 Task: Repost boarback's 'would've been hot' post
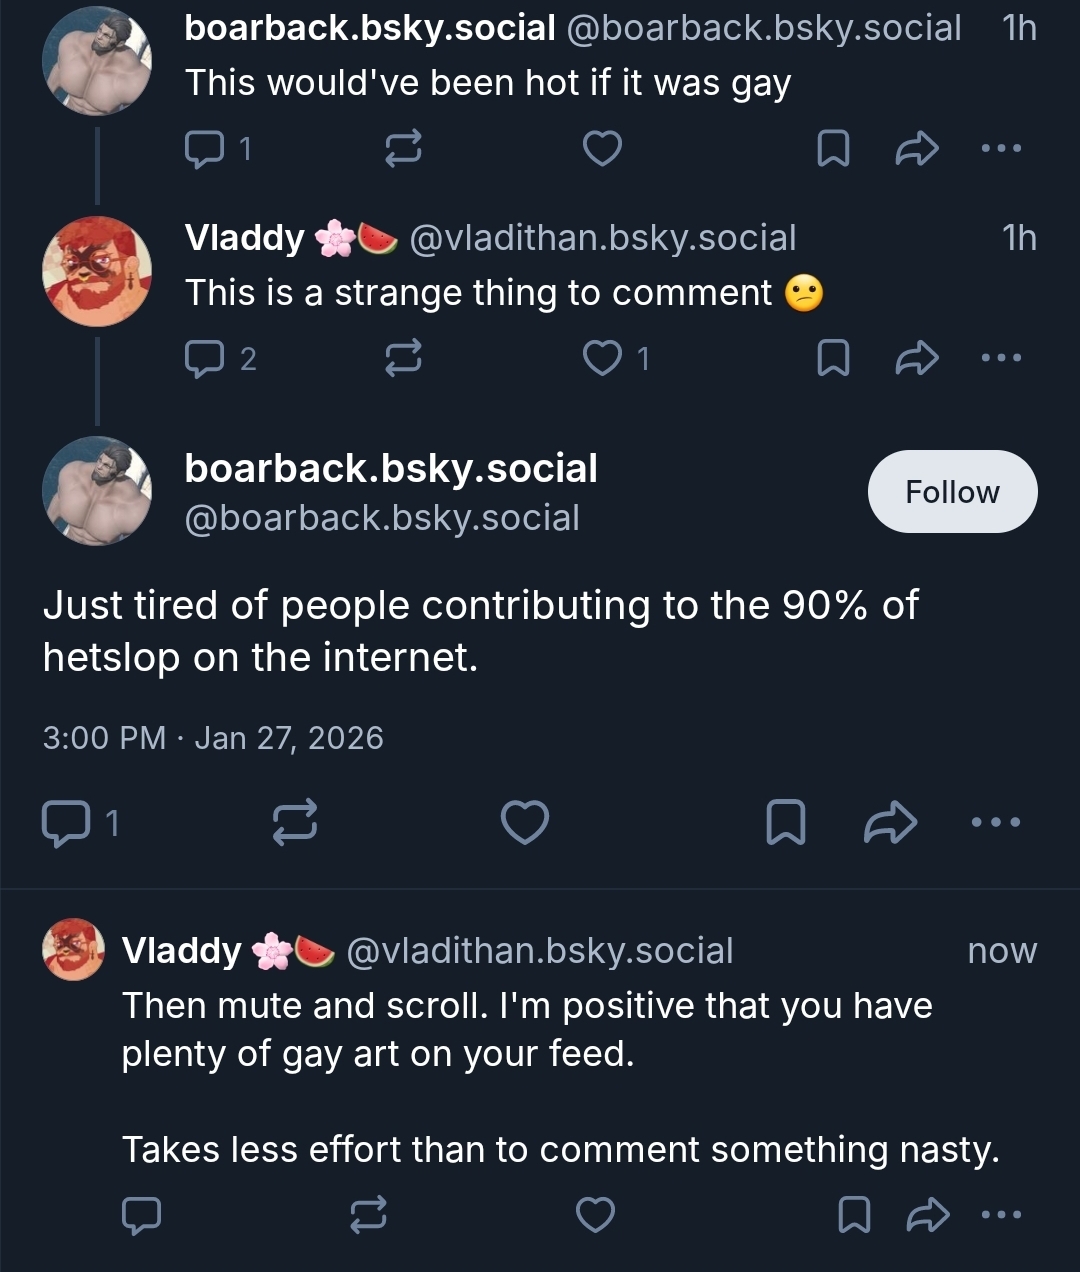point(403,149)
